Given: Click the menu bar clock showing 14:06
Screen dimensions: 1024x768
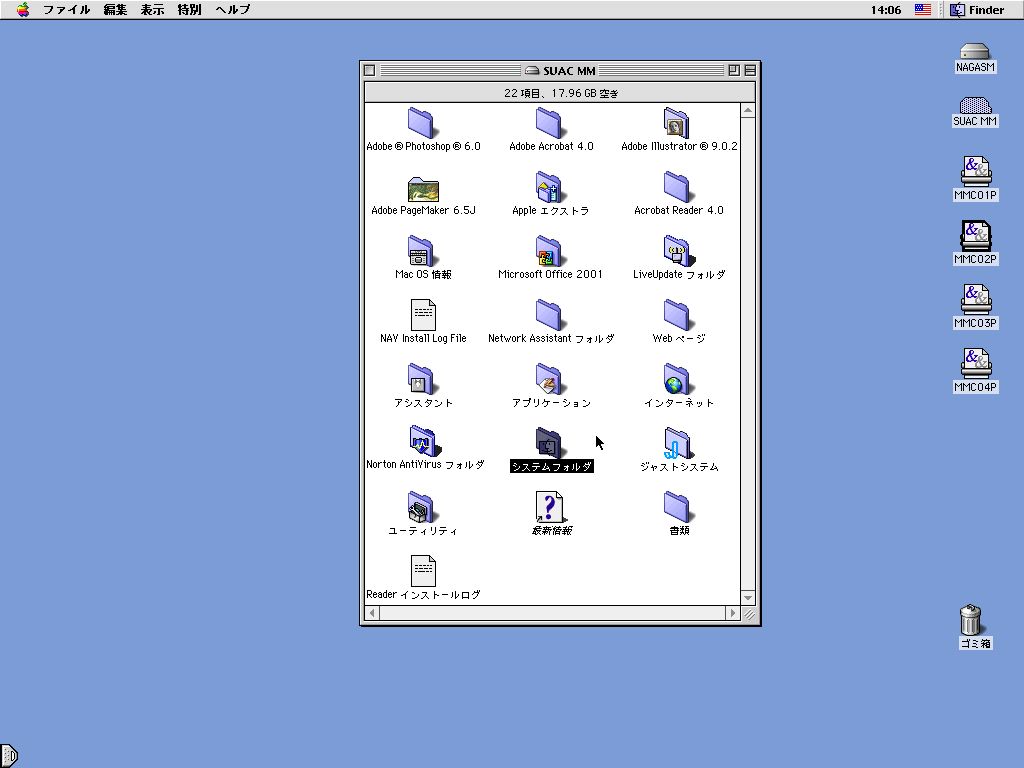Looking at the screenshot, I should pos(885,10).
